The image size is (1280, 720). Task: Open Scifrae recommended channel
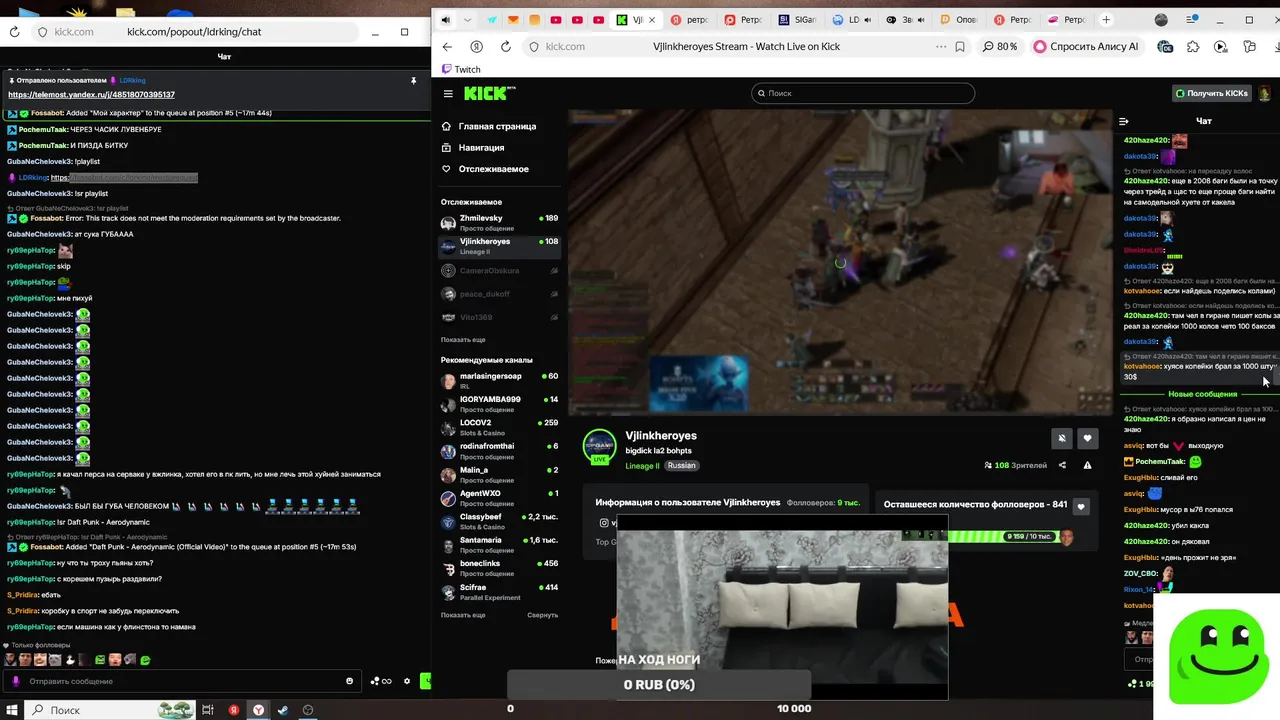tap(499, 591)
